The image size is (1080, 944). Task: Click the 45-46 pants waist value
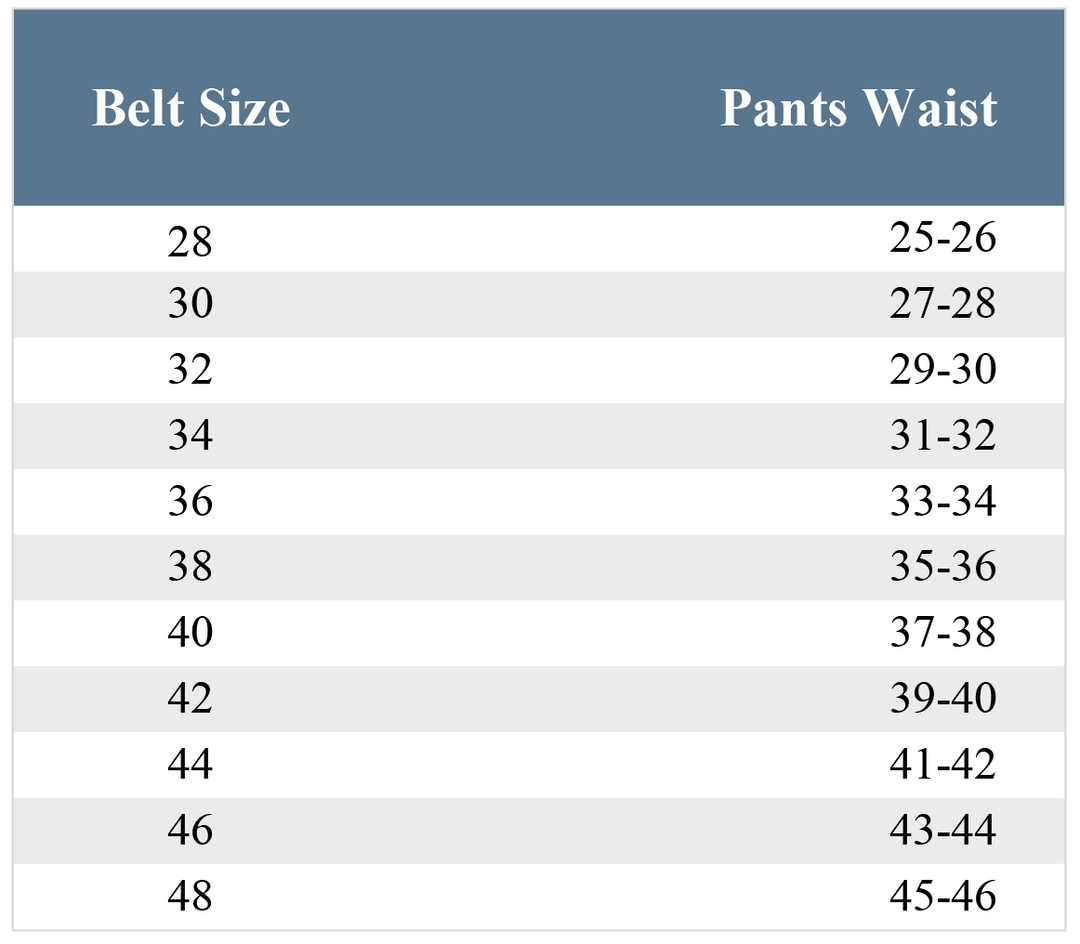click(943, 896)
